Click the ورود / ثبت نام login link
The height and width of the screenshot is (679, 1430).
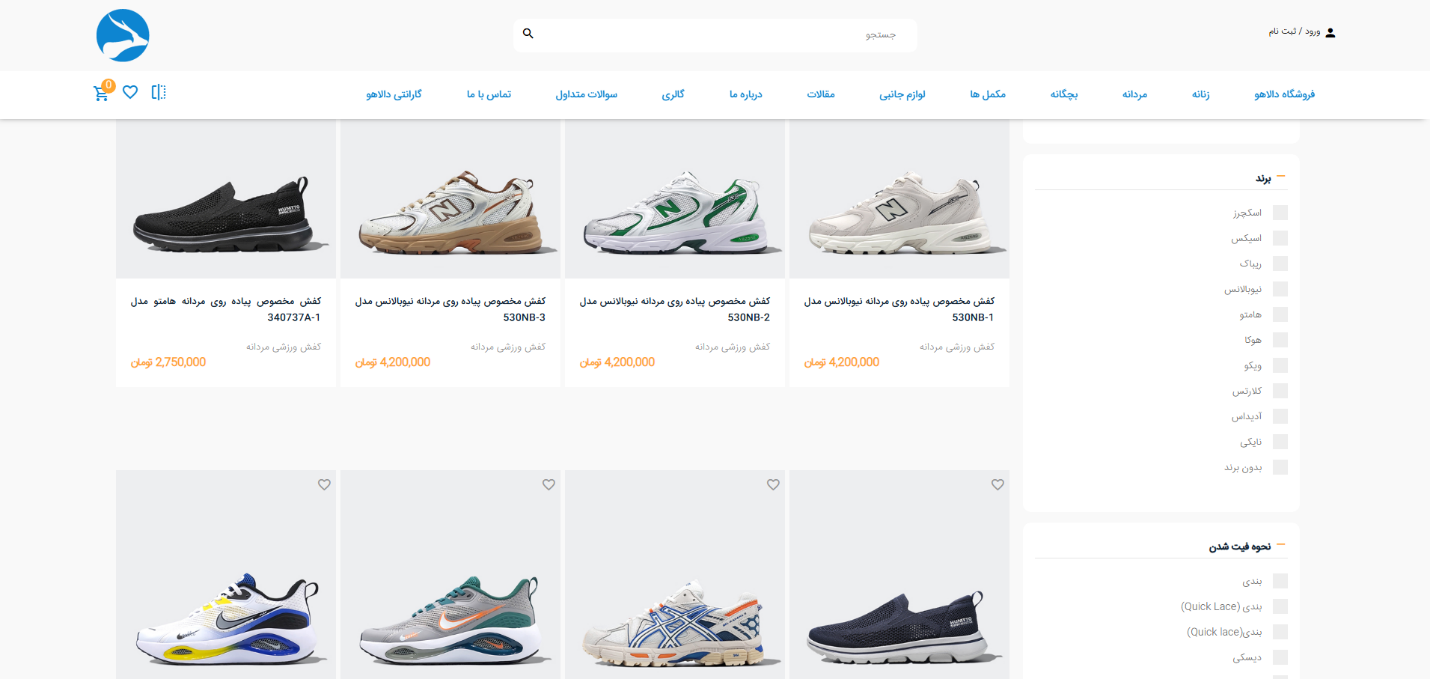[x=1294, y=32]
